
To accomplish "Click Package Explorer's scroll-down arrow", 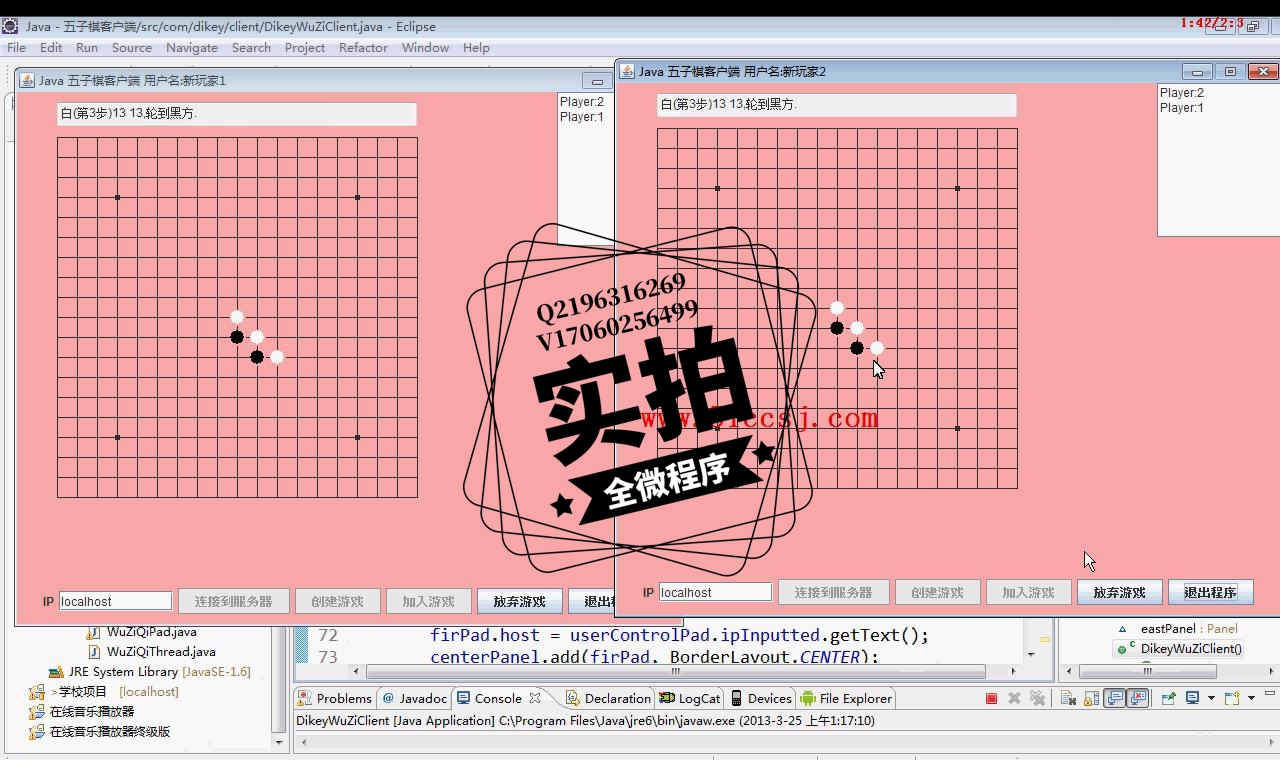I will click(x=279, y=742).
